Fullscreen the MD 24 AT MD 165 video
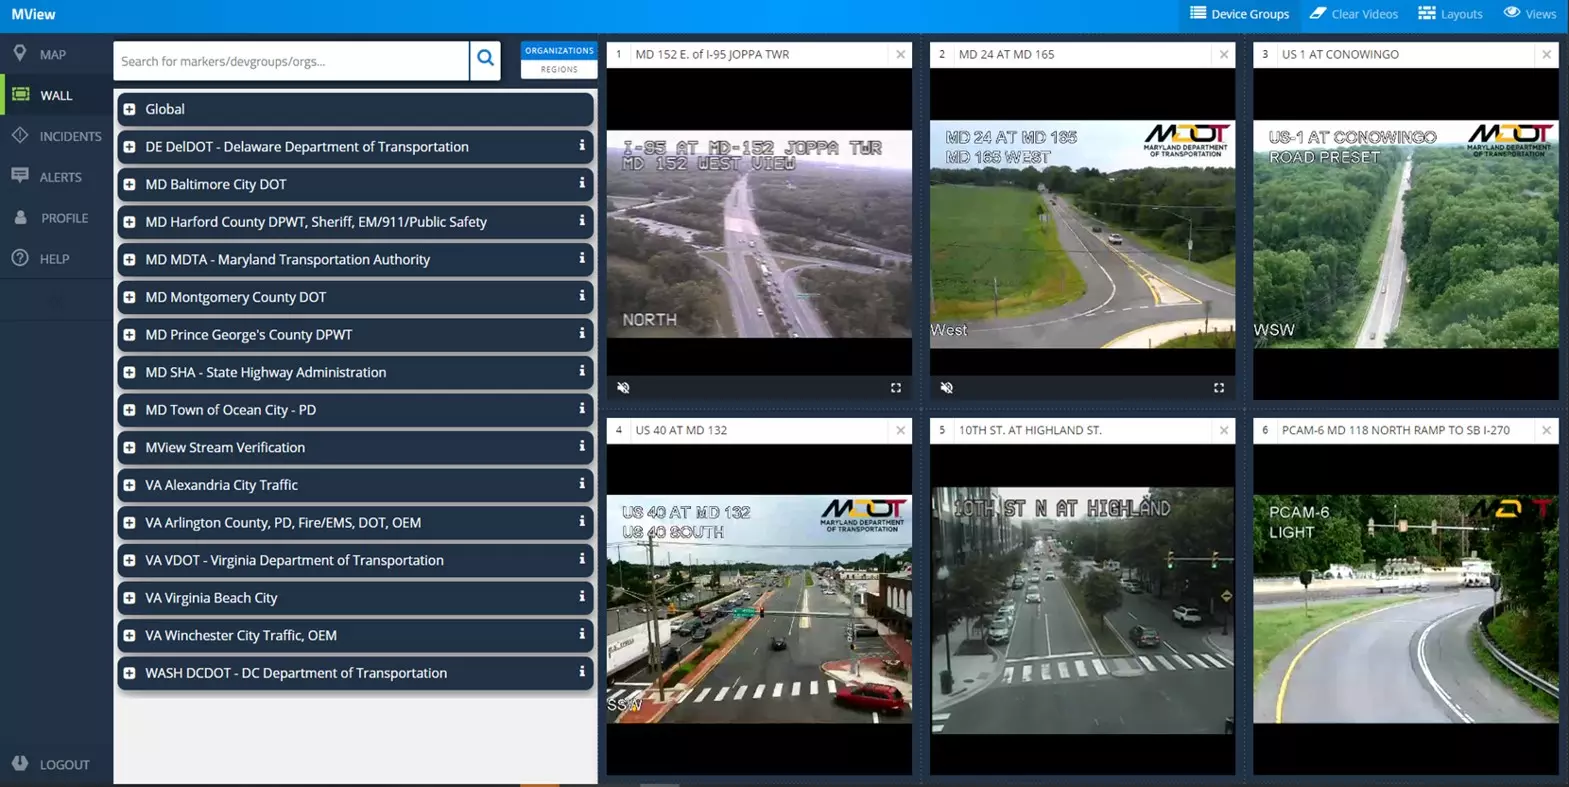The image size is (1569, 787). [1219, 388]
